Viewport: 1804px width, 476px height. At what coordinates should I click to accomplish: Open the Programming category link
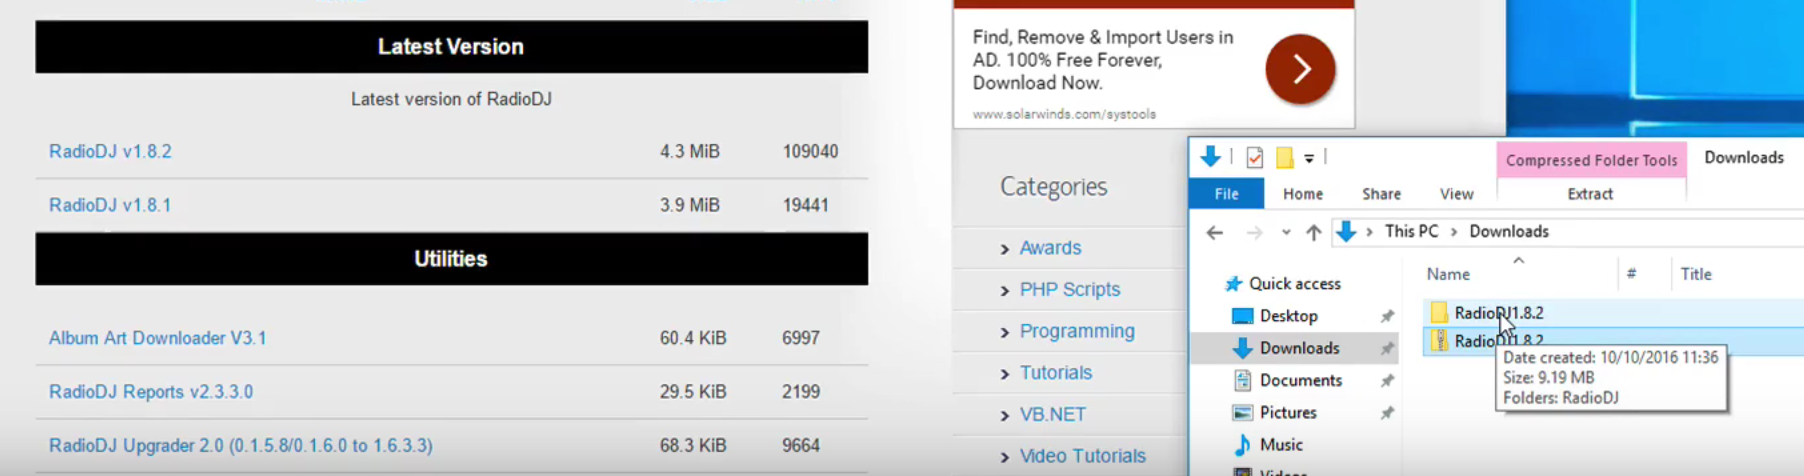coord(1077,331)
